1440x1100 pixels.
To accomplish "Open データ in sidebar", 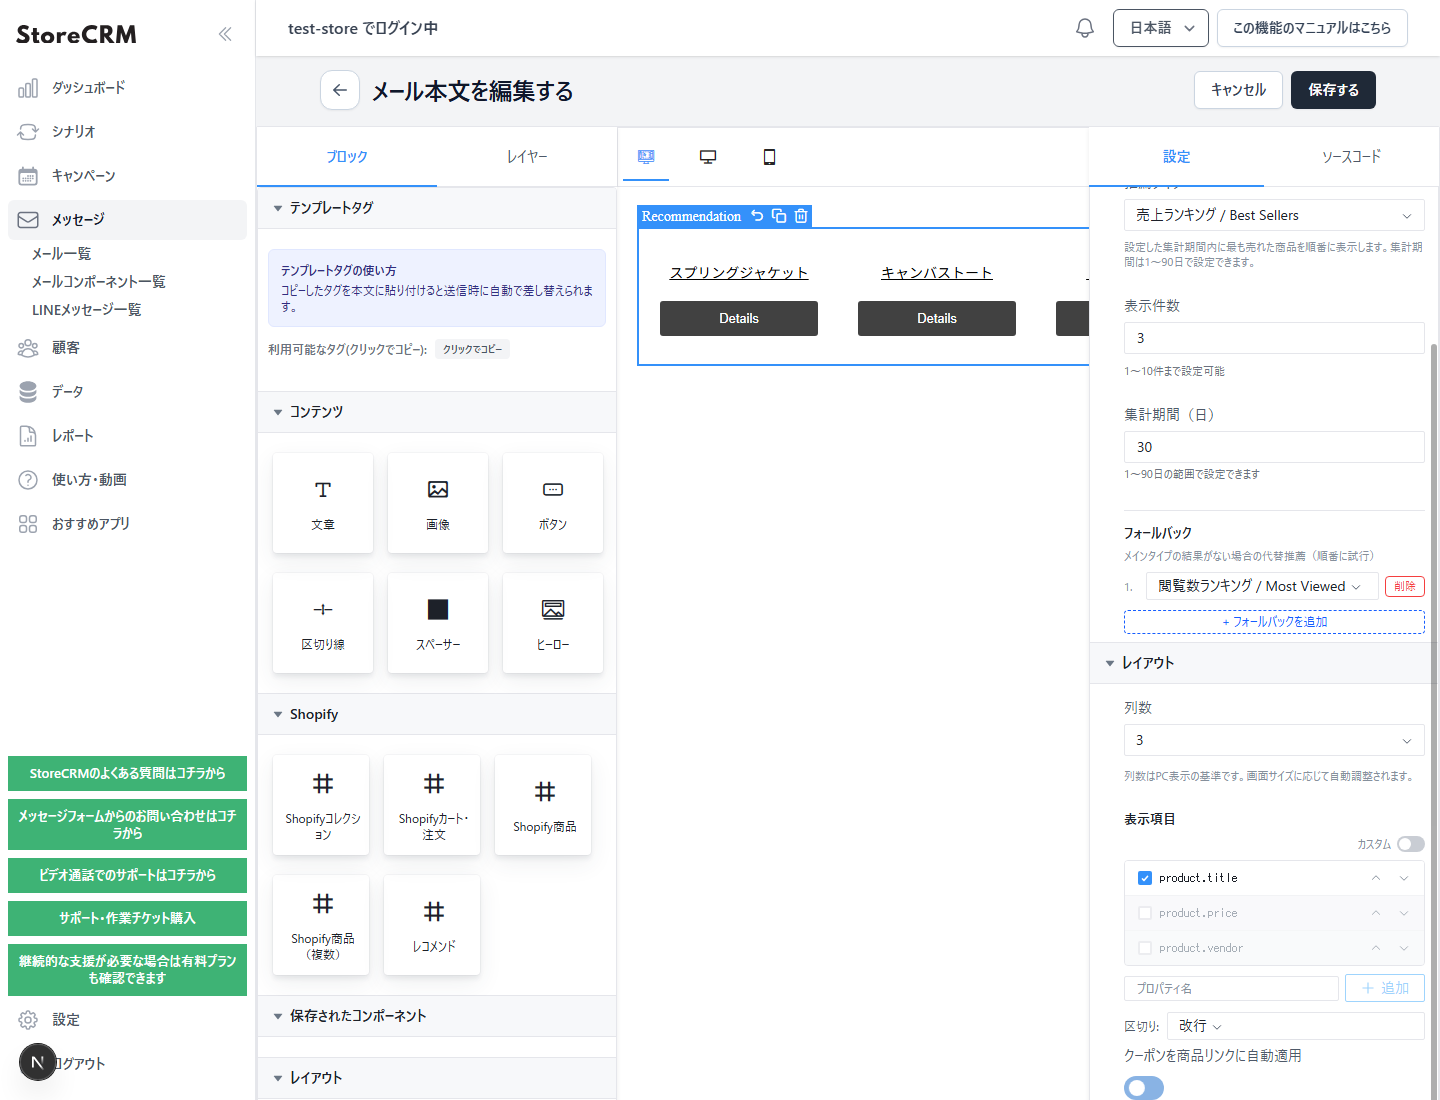I will coord(127,392).
